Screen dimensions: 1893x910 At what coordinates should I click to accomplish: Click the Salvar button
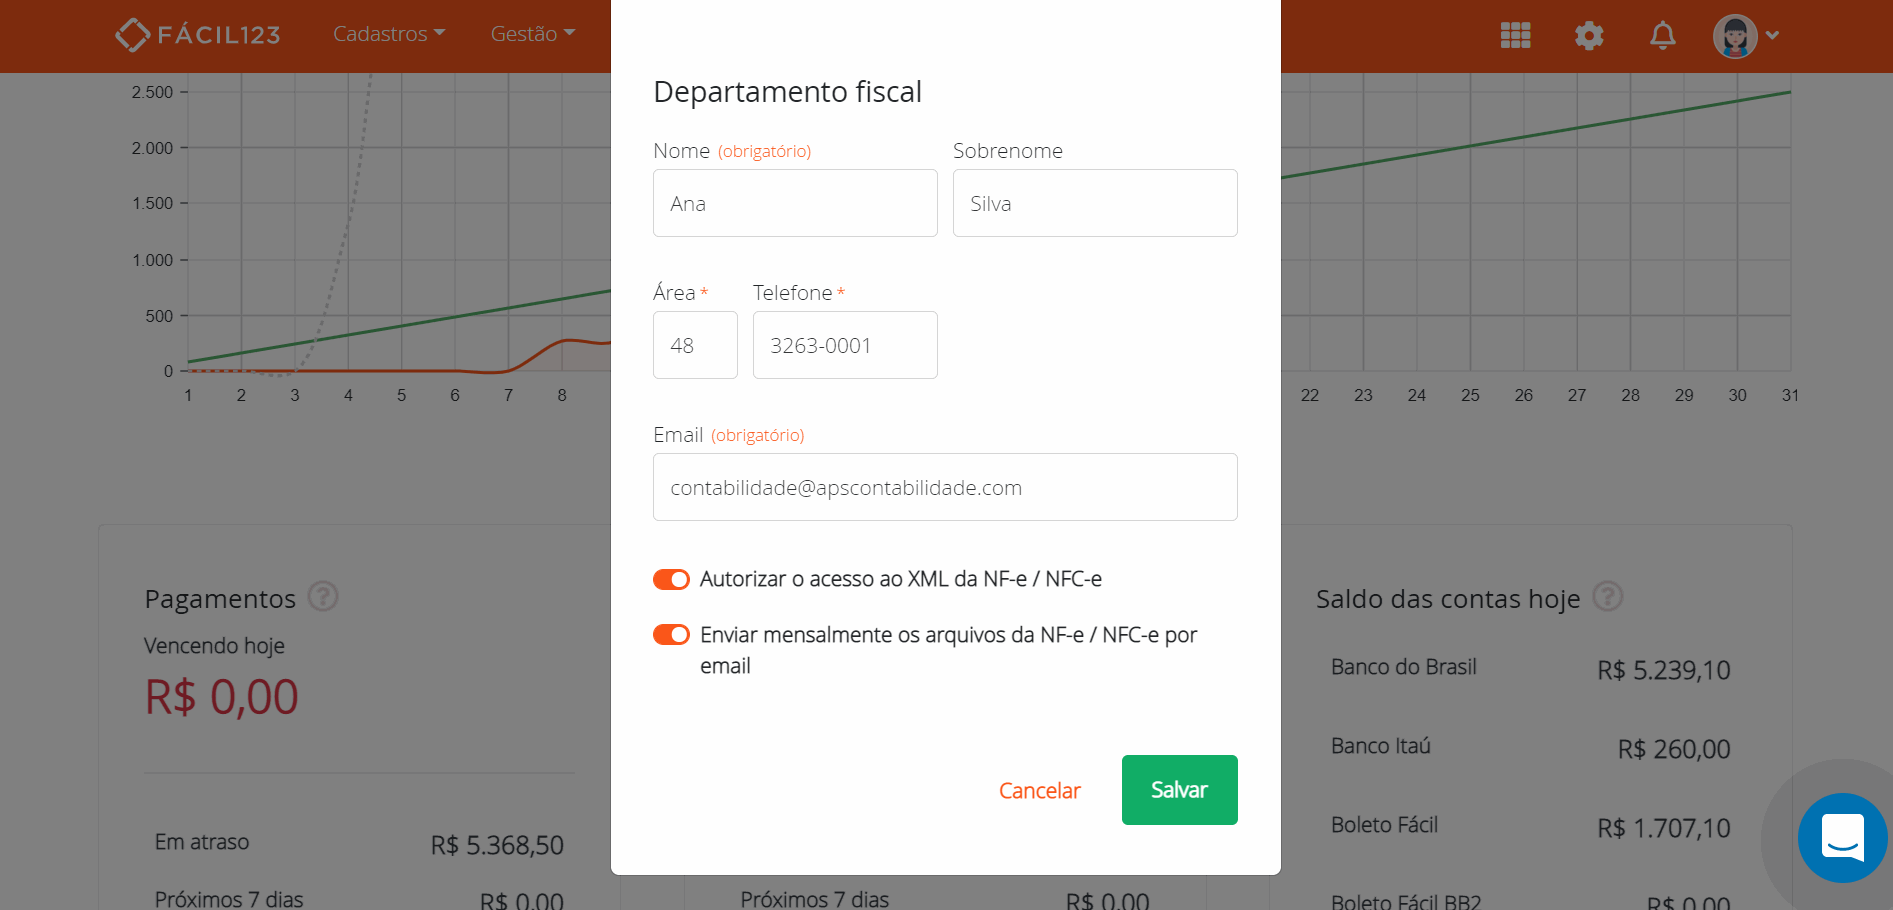pos(1179,789)
